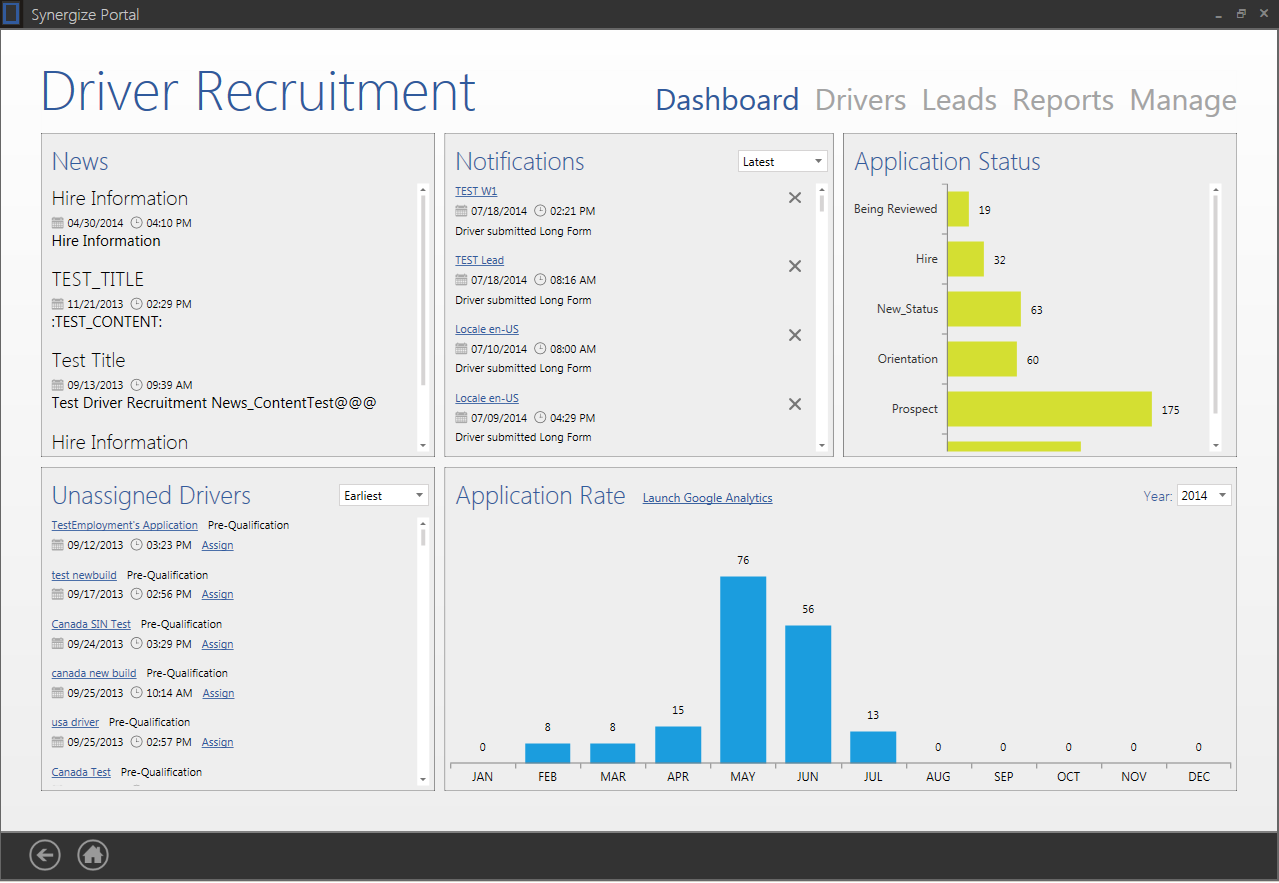Image resolution: width=1279 pixels, height=883 pixels.
Task: Open TestEmployment's Application link
Action: [125, 525]
